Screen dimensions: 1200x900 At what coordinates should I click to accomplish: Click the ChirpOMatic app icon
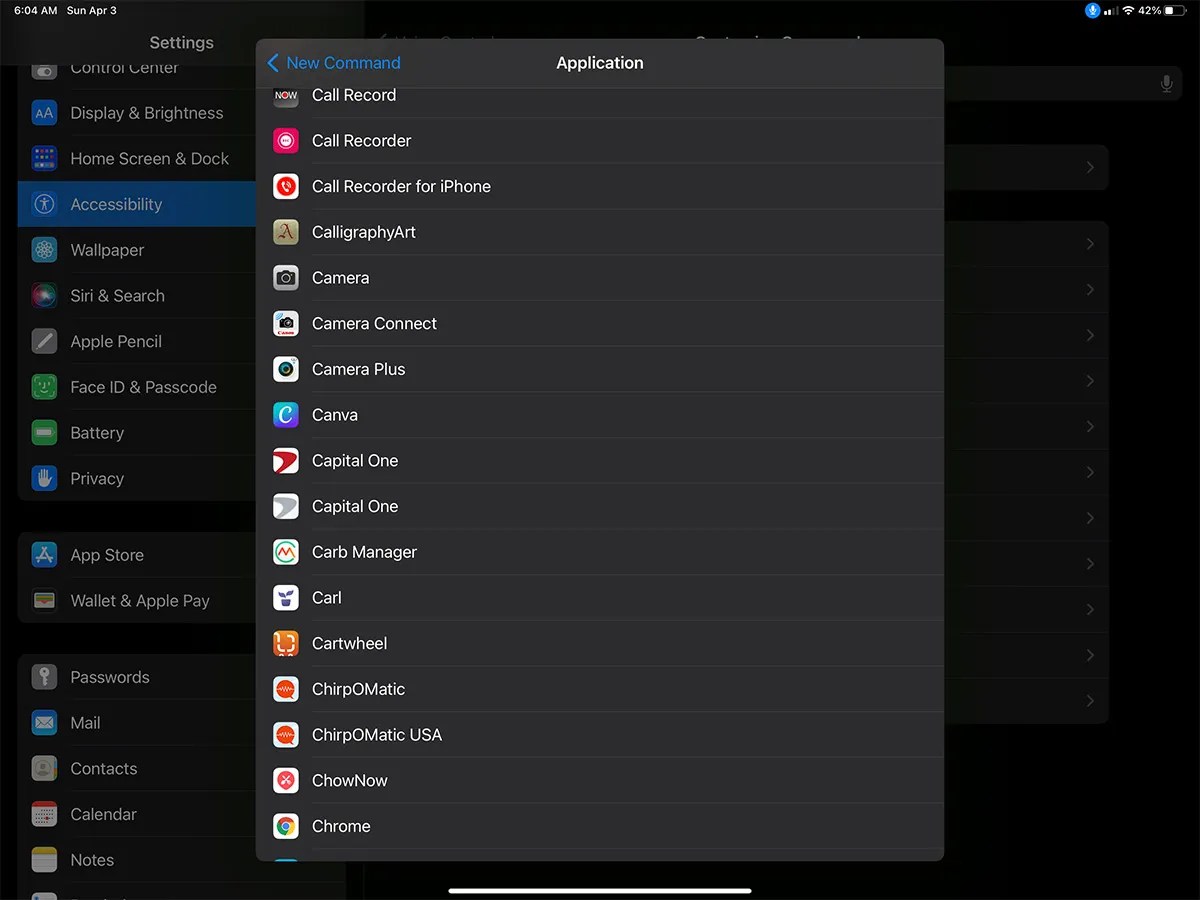(x=285, y=689)
